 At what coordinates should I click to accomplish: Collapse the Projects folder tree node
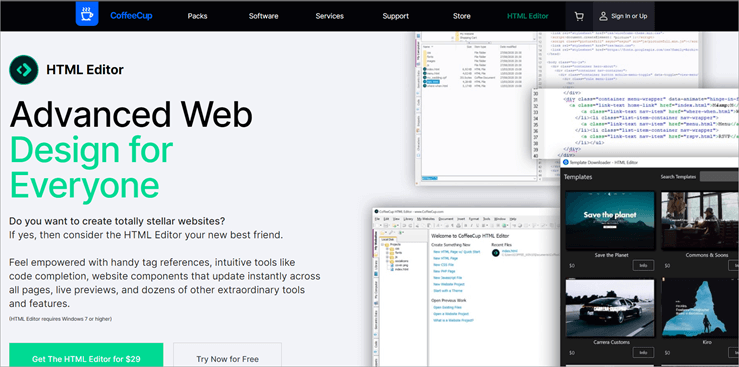[383, 245]
